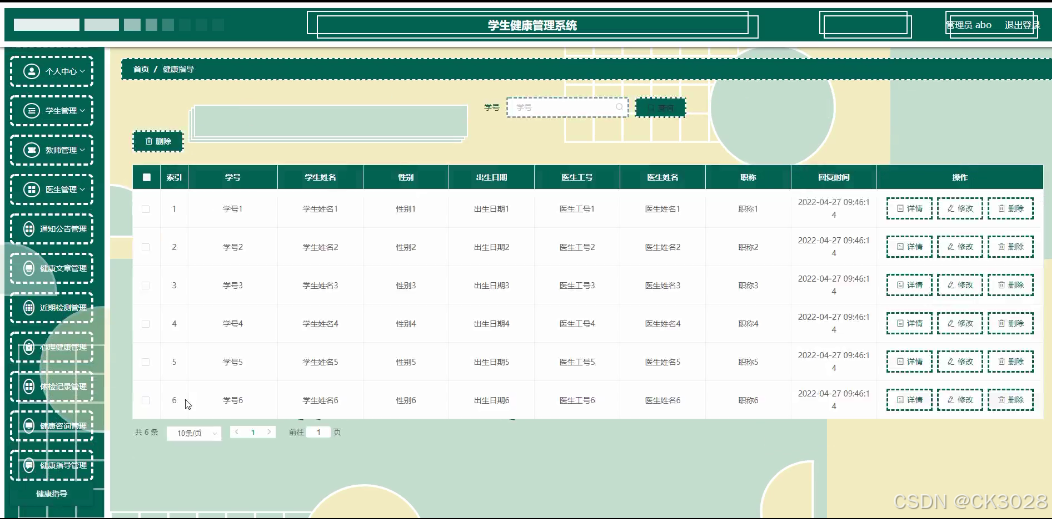Screen dimensions: 1052x519
Task: Click the 个人中心 user icon in sidebar
Action: (x=31, y=71)
